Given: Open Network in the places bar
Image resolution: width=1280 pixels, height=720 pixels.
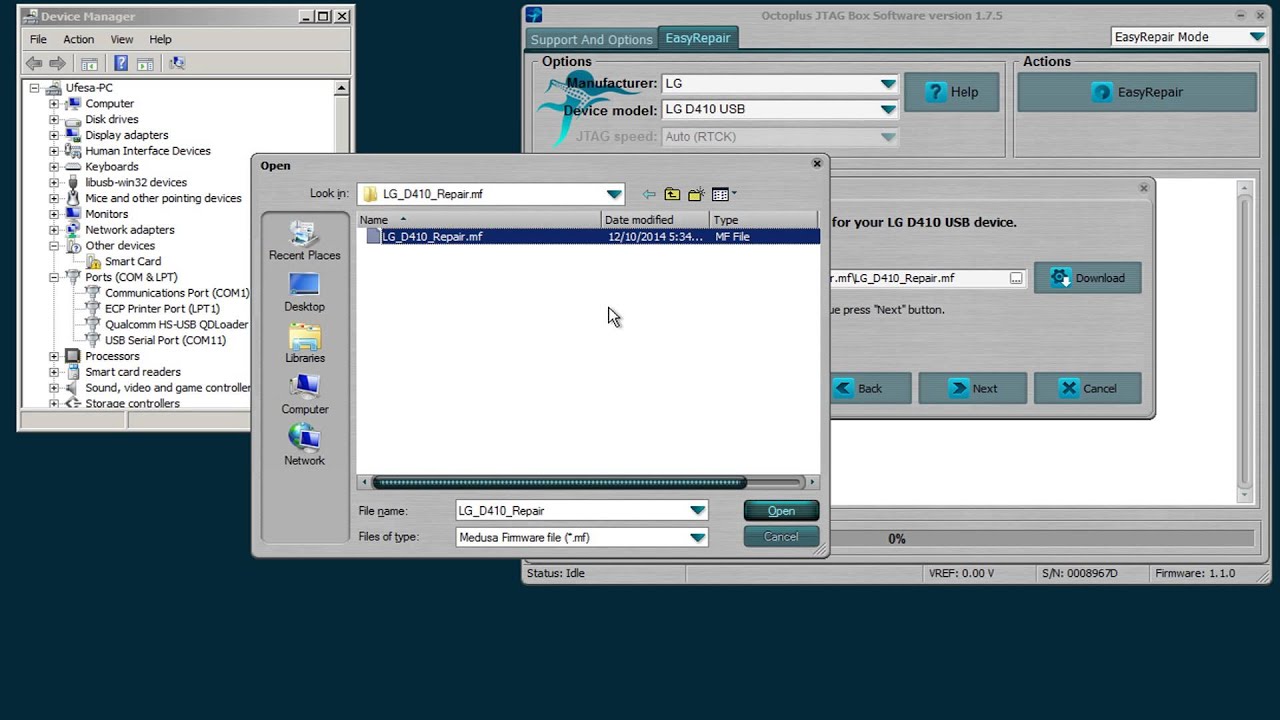Looking at the screenshot, I should (304, 446).
